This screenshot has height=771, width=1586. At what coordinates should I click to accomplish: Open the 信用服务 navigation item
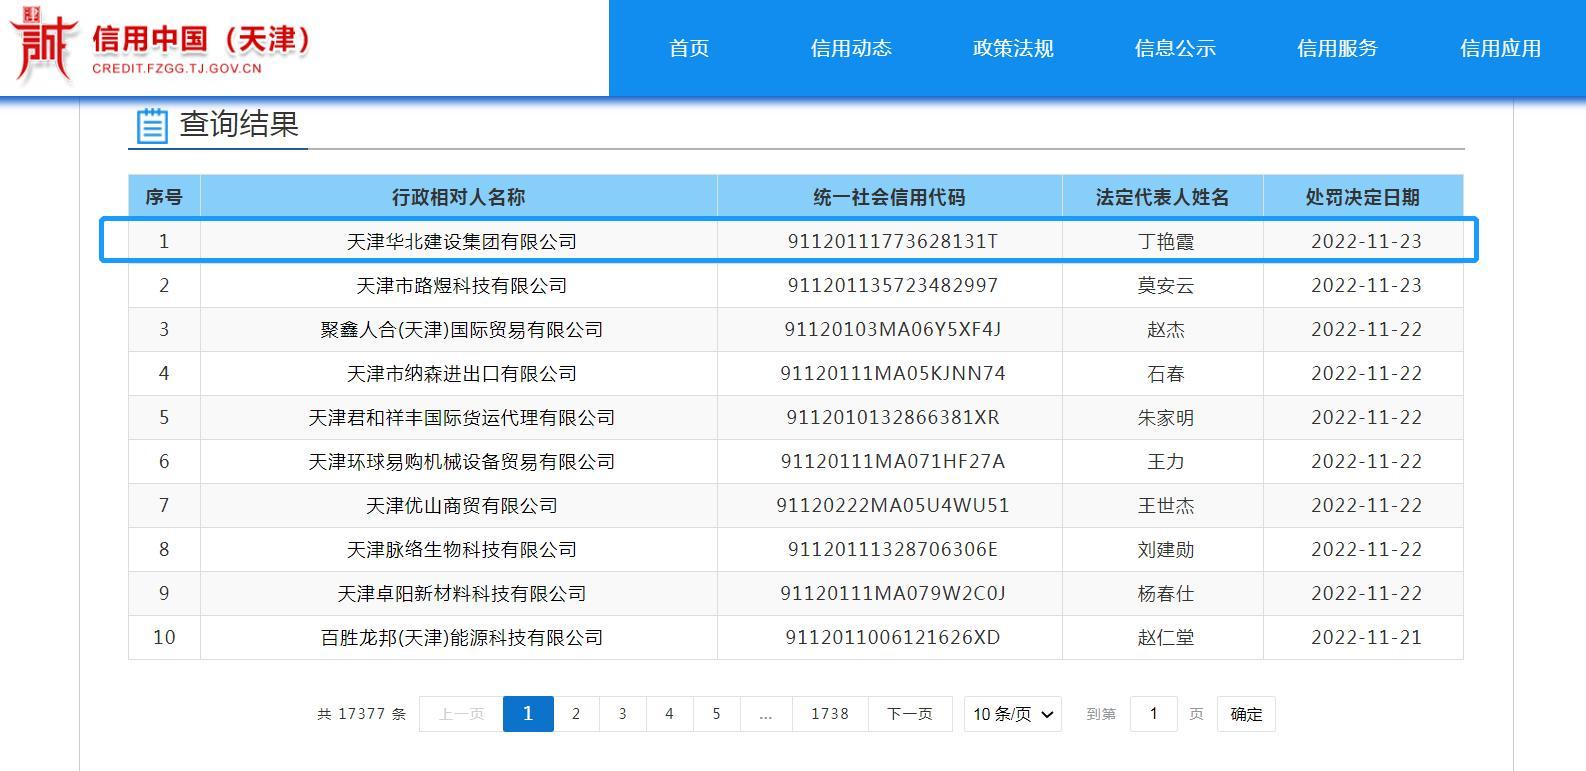pyautogui.click(x=1337, y=48)
